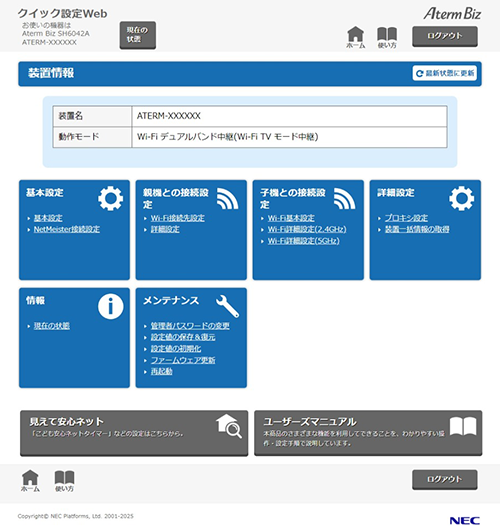Viewport: 500px width, 530px height.
Task: Open 設定値の保存＆復元 link
Action: click(183, 337)
